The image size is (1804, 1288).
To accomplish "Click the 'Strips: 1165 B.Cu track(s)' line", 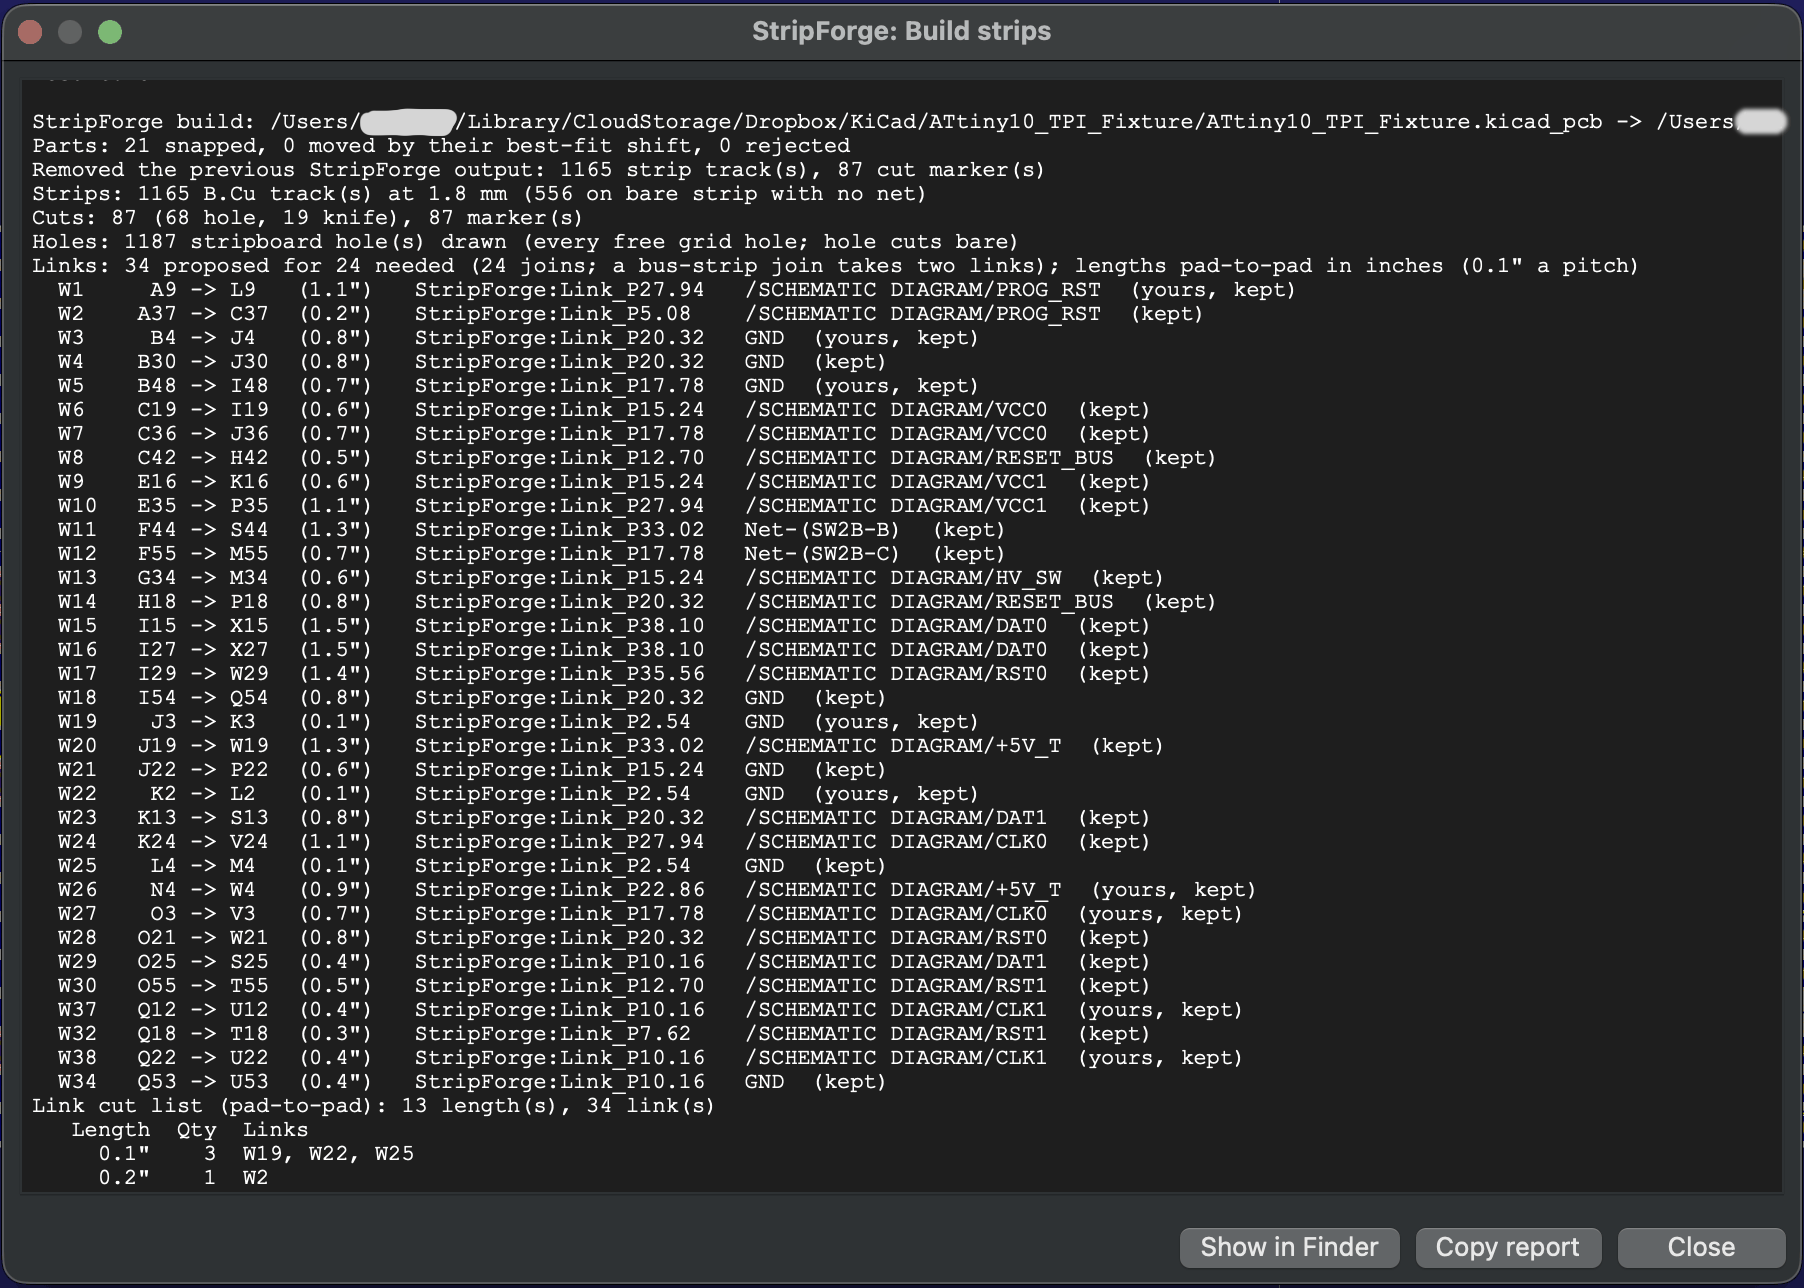I will click(479, 194).
